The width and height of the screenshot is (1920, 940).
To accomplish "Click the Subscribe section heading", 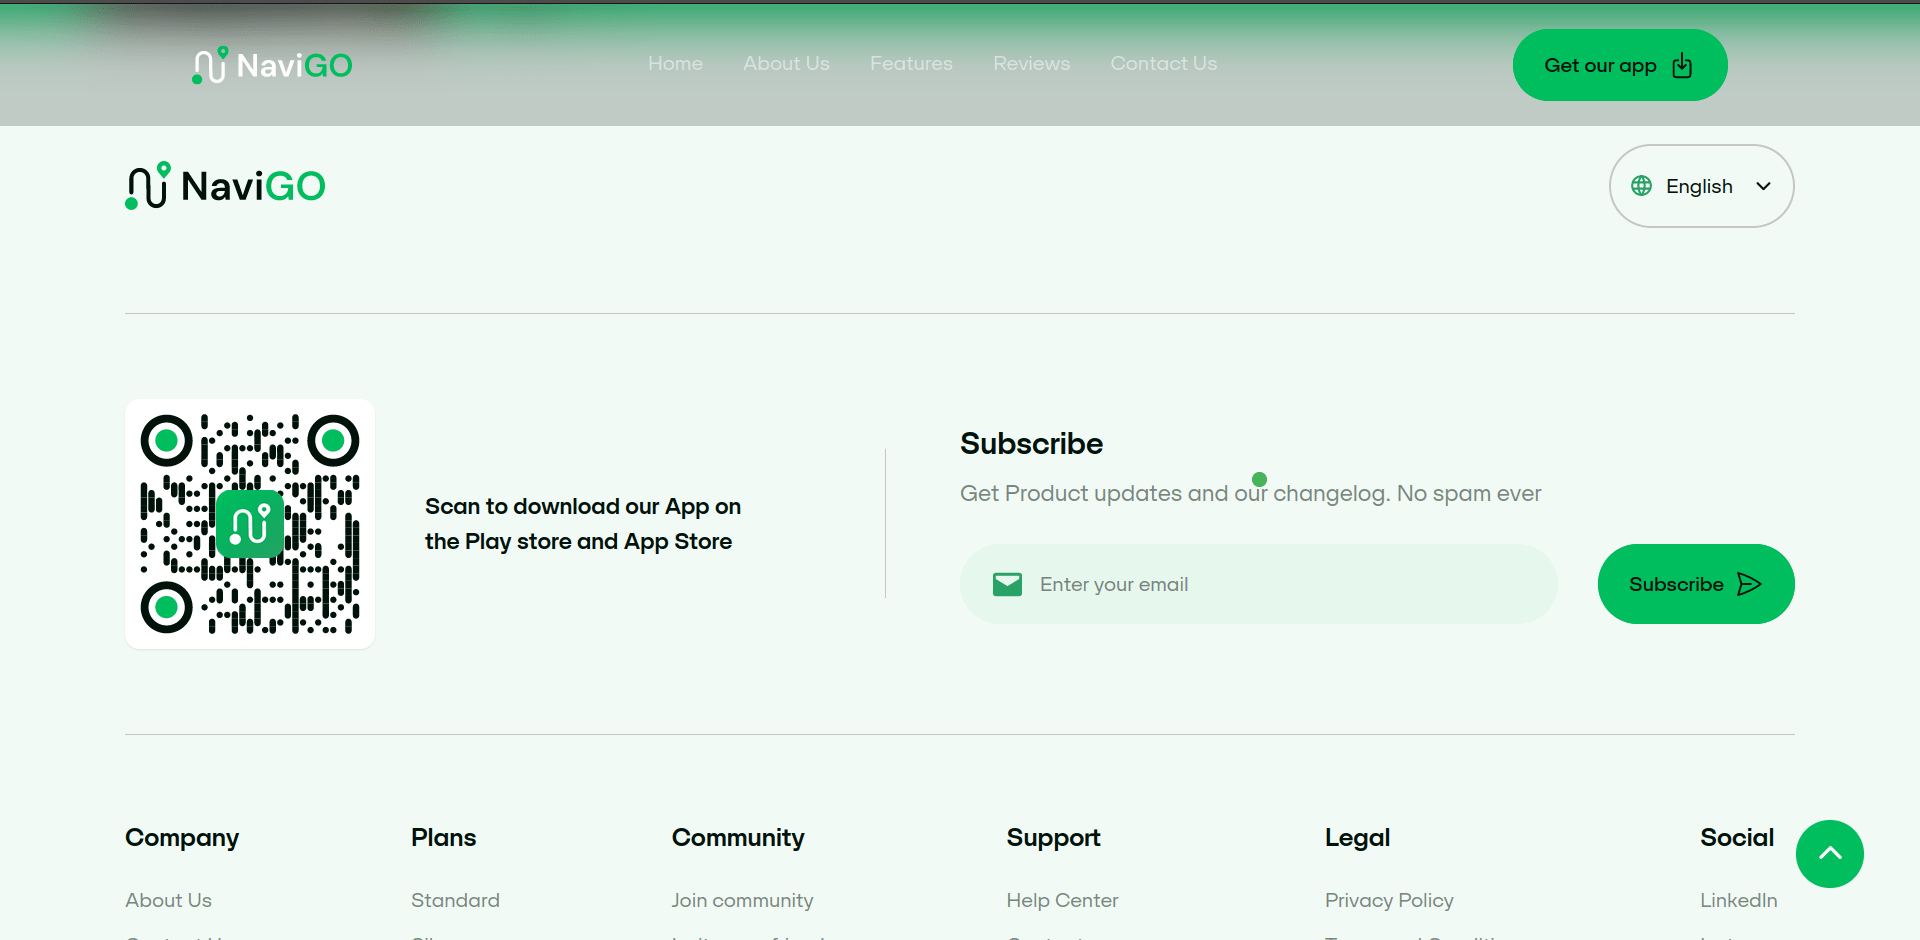I will pos(1031,443).
